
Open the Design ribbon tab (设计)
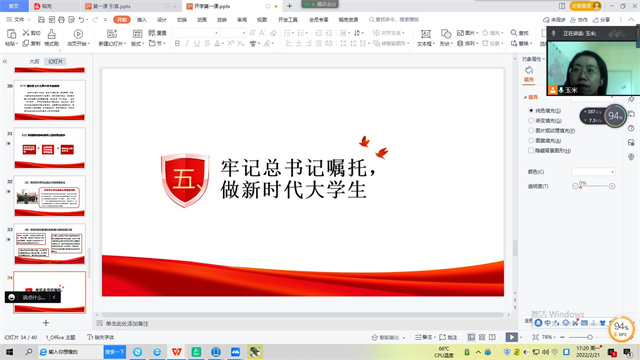pos(162,20)
